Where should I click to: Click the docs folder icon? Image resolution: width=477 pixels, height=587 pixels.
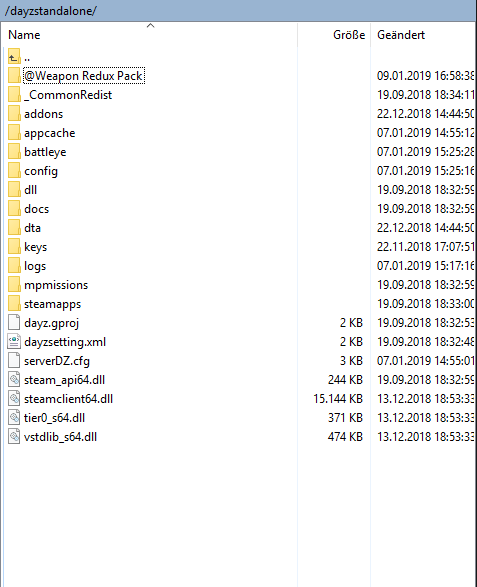point(14,209)
